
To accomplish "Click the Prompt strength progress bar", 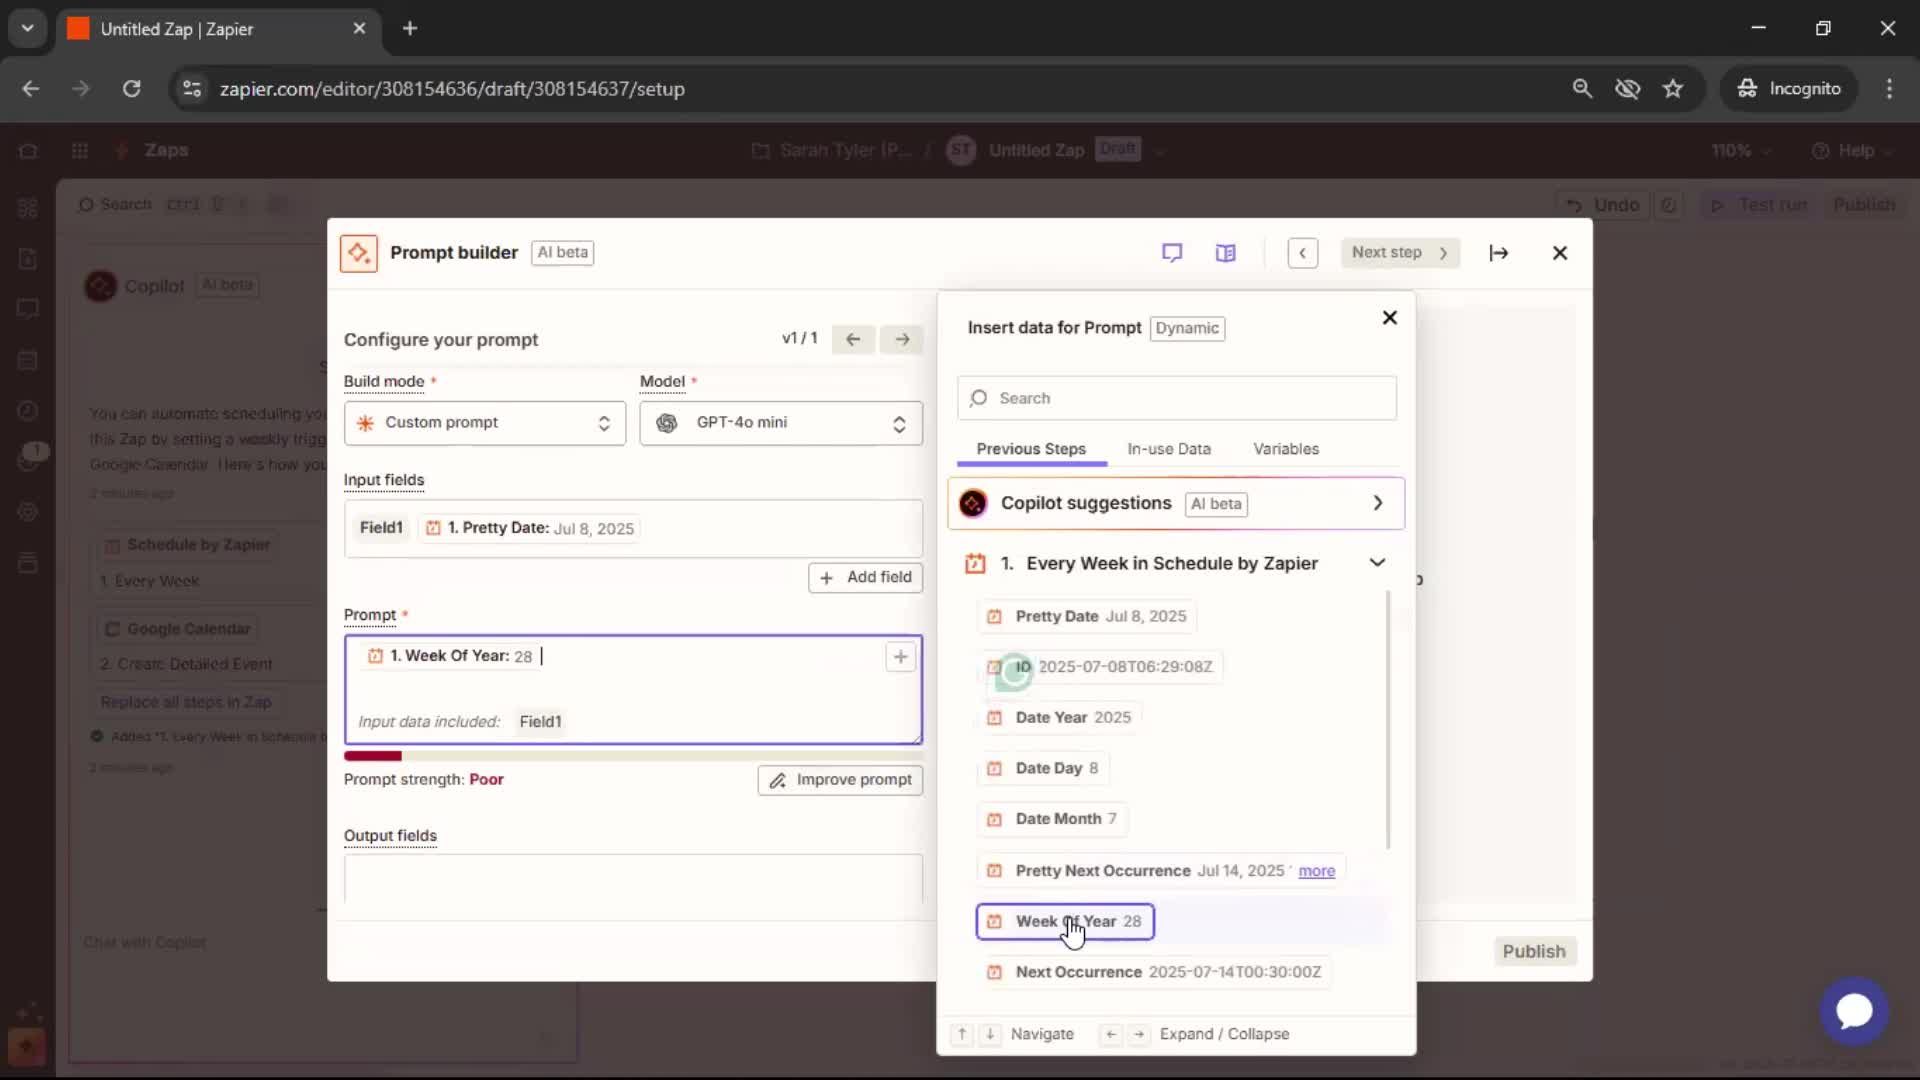I will (633, 756).
